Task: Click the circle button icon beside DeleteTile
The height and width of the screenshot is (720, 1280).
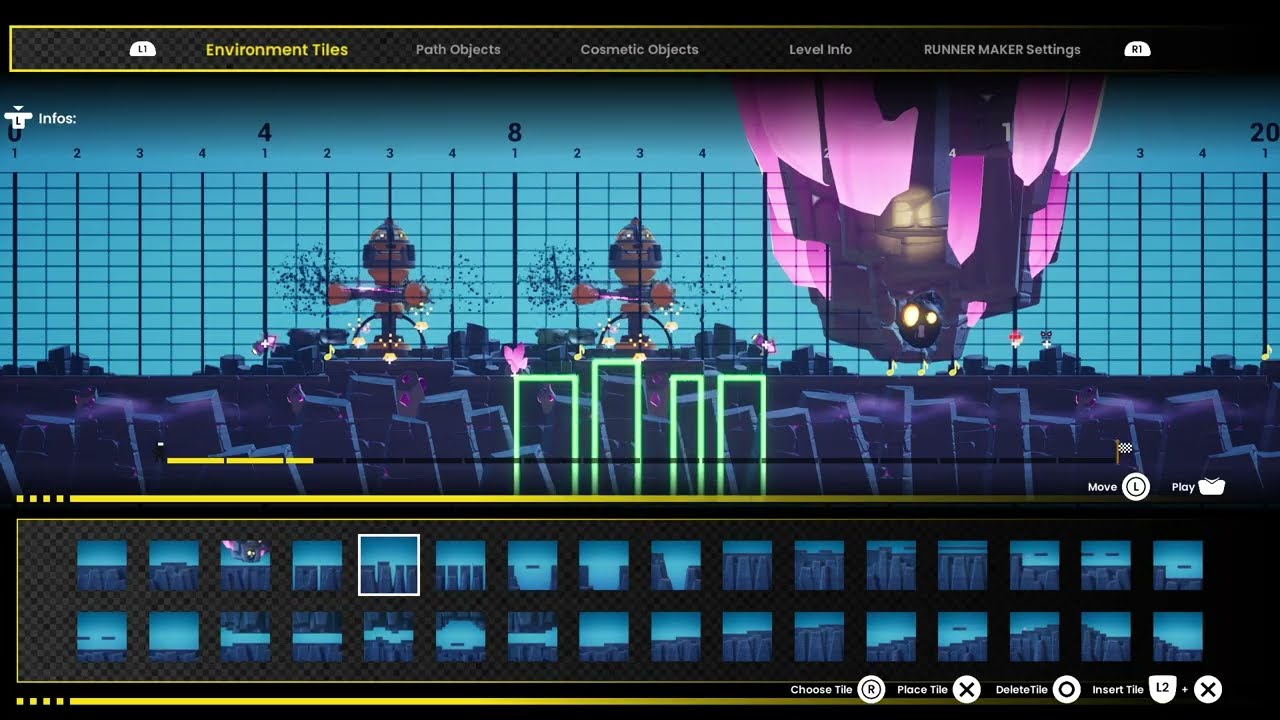Action: pos(1067,689)
